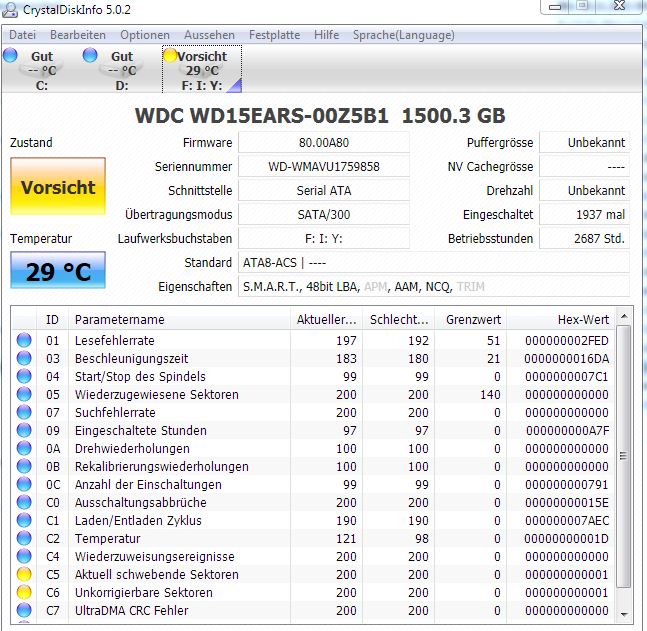Open the Aussehen menu
This screenshot has width=647, height=631.
click(209, 35)
